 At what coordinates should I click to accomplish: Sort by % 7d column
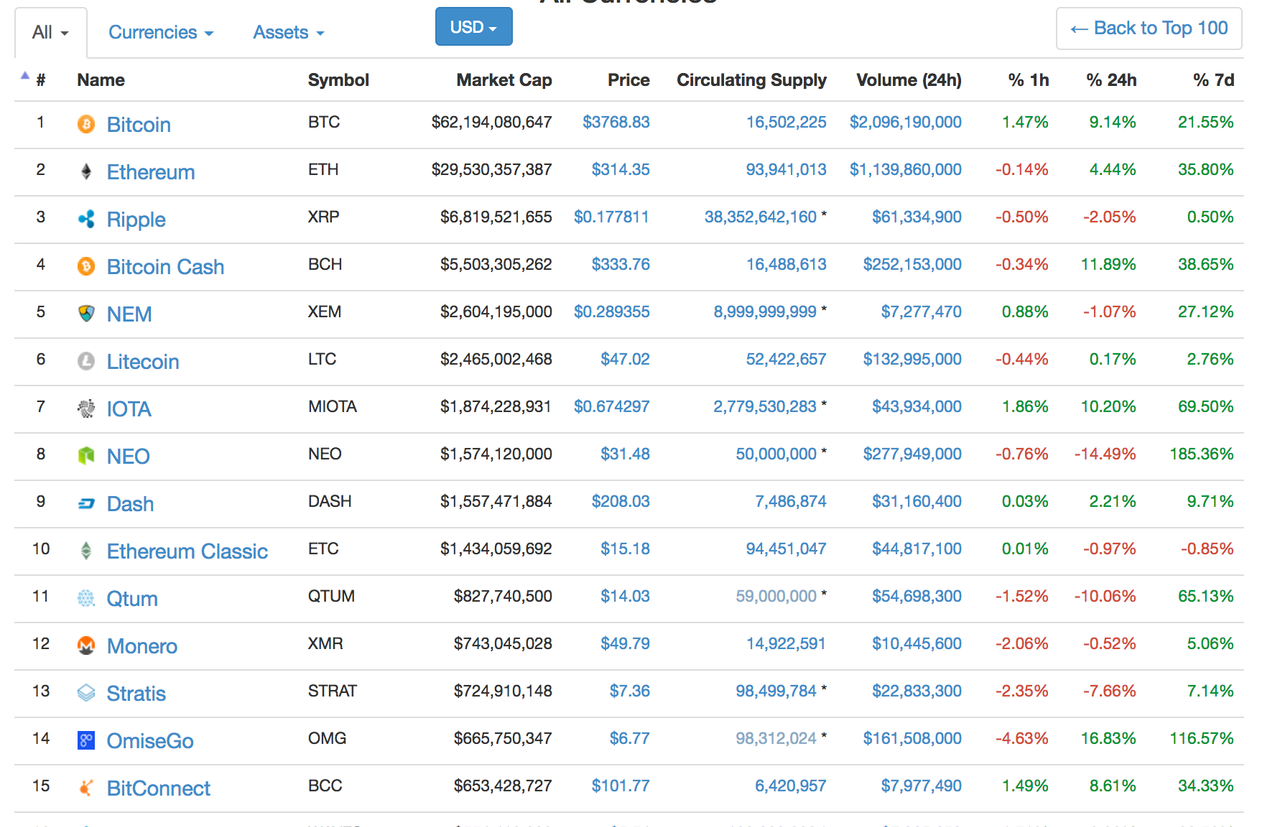click(x=1213, y=80)
